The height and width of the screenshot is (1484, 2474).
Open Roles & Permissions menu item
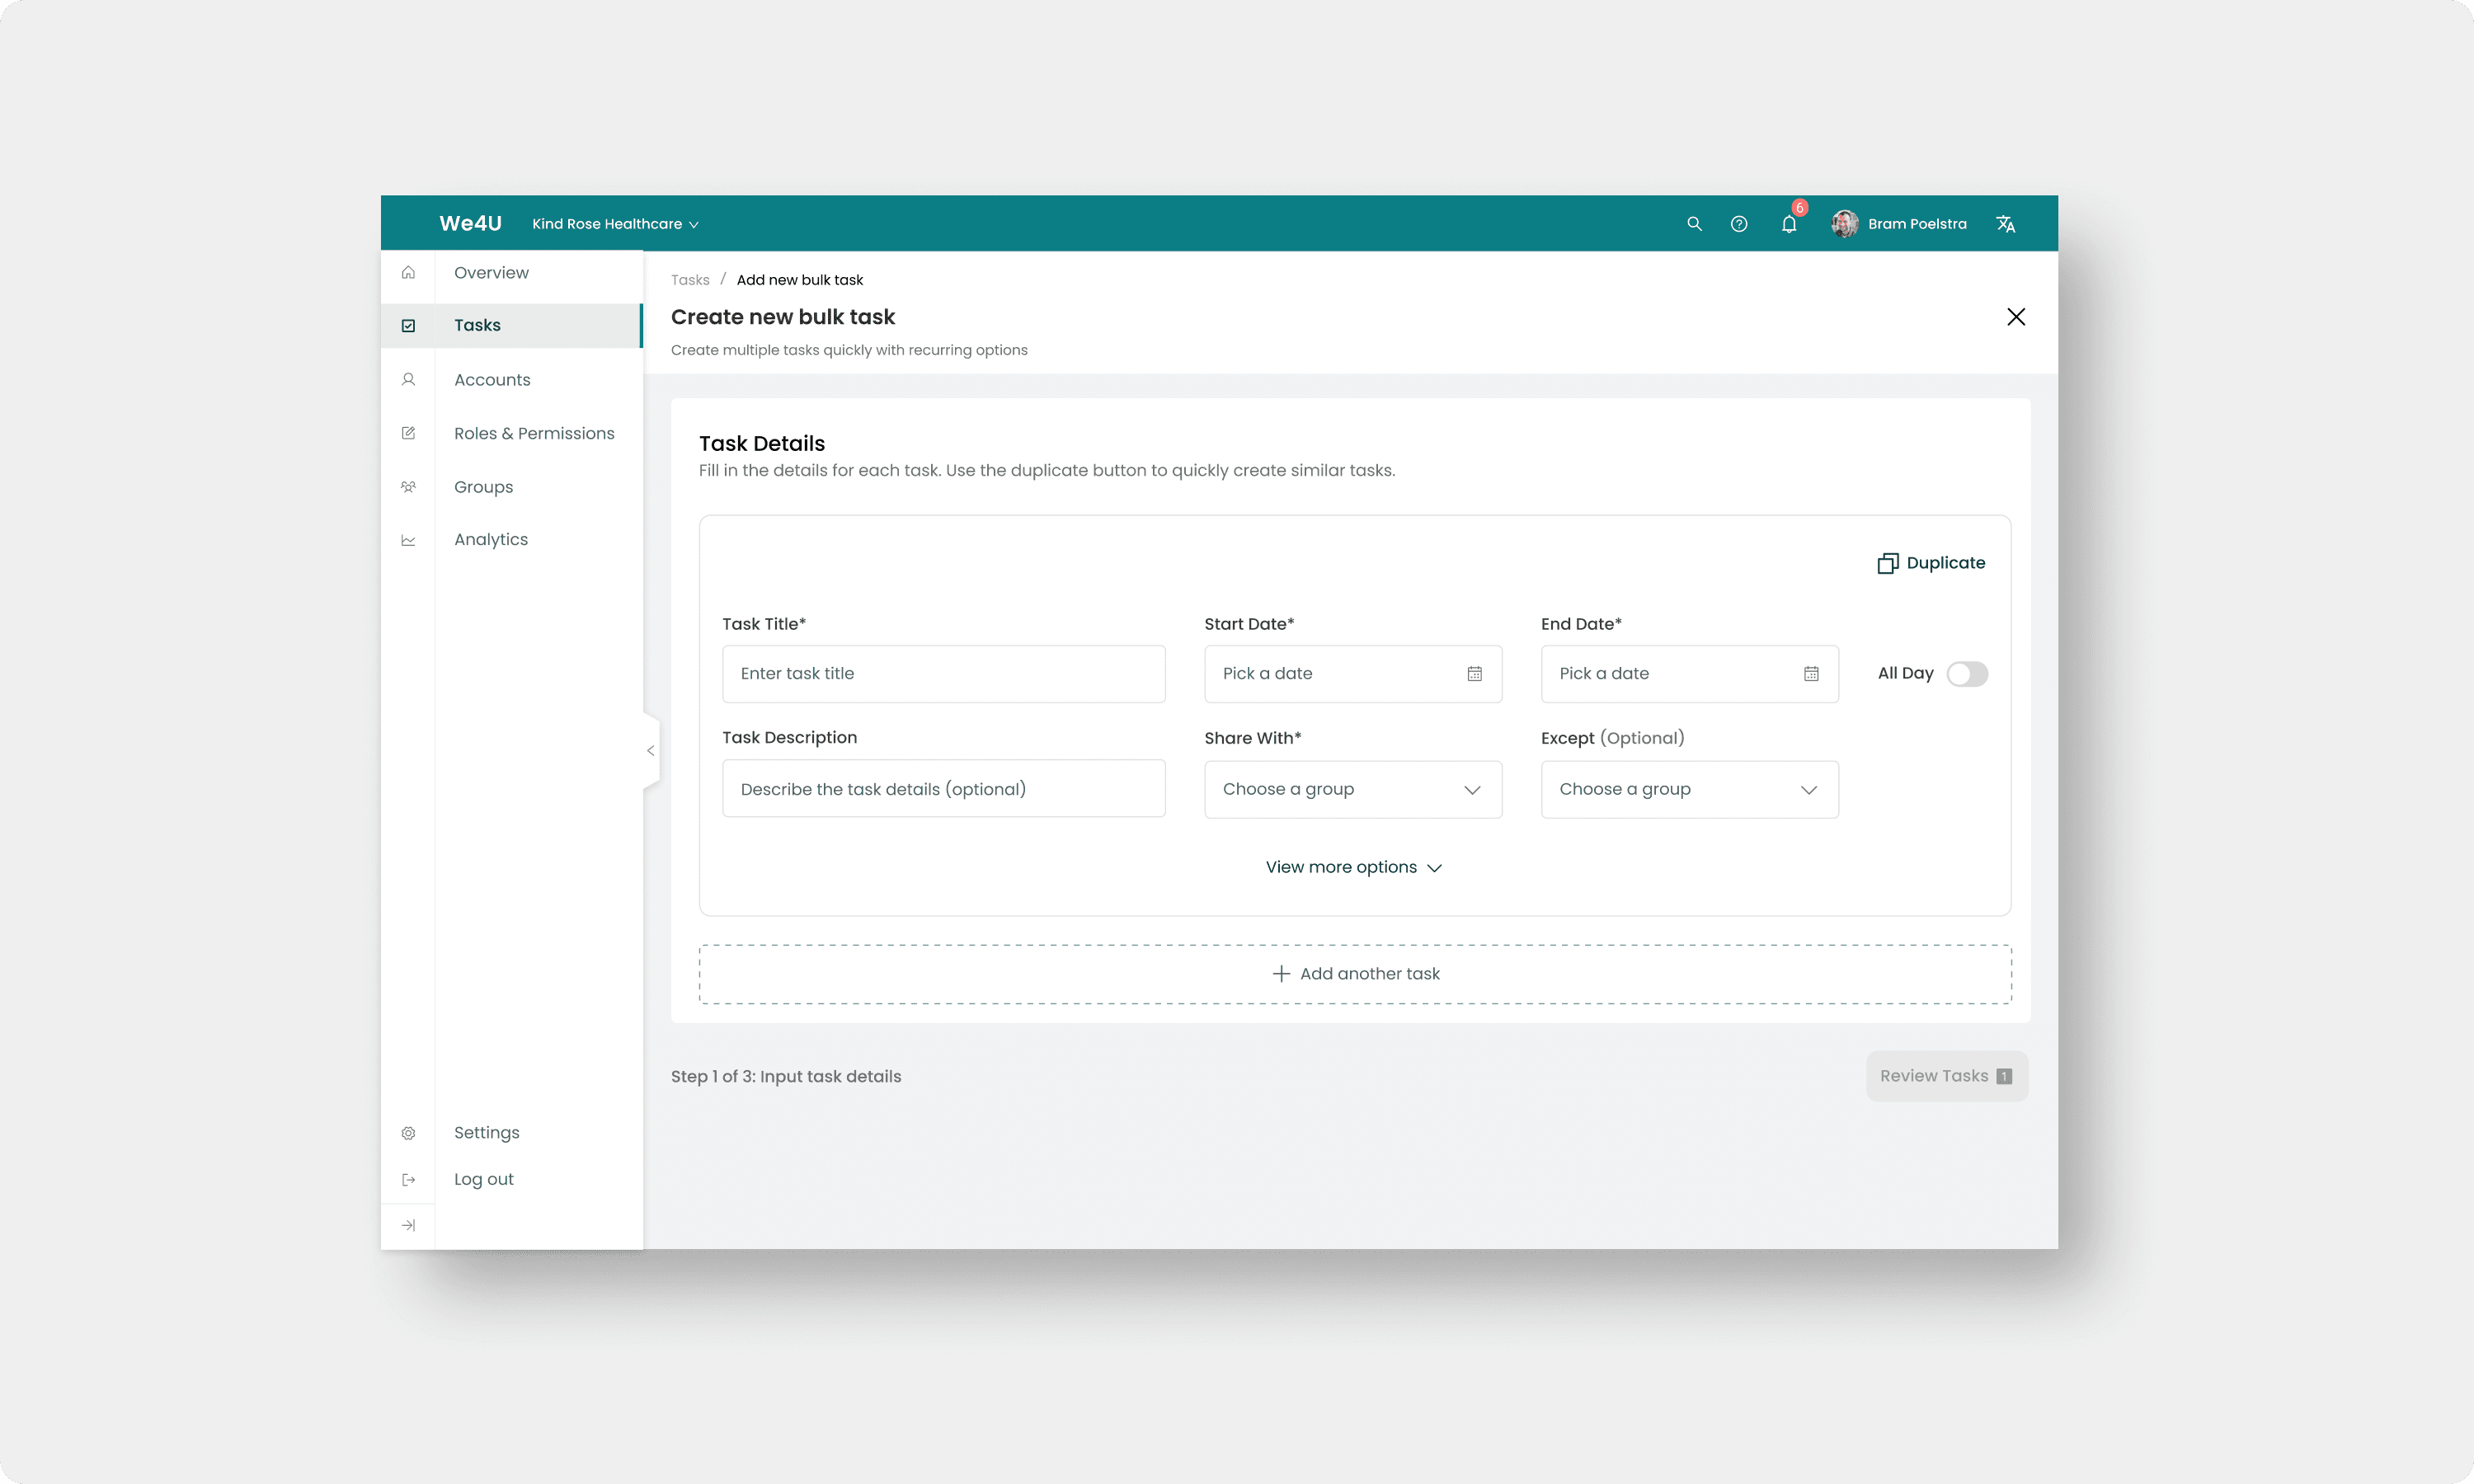pos(534,433)
